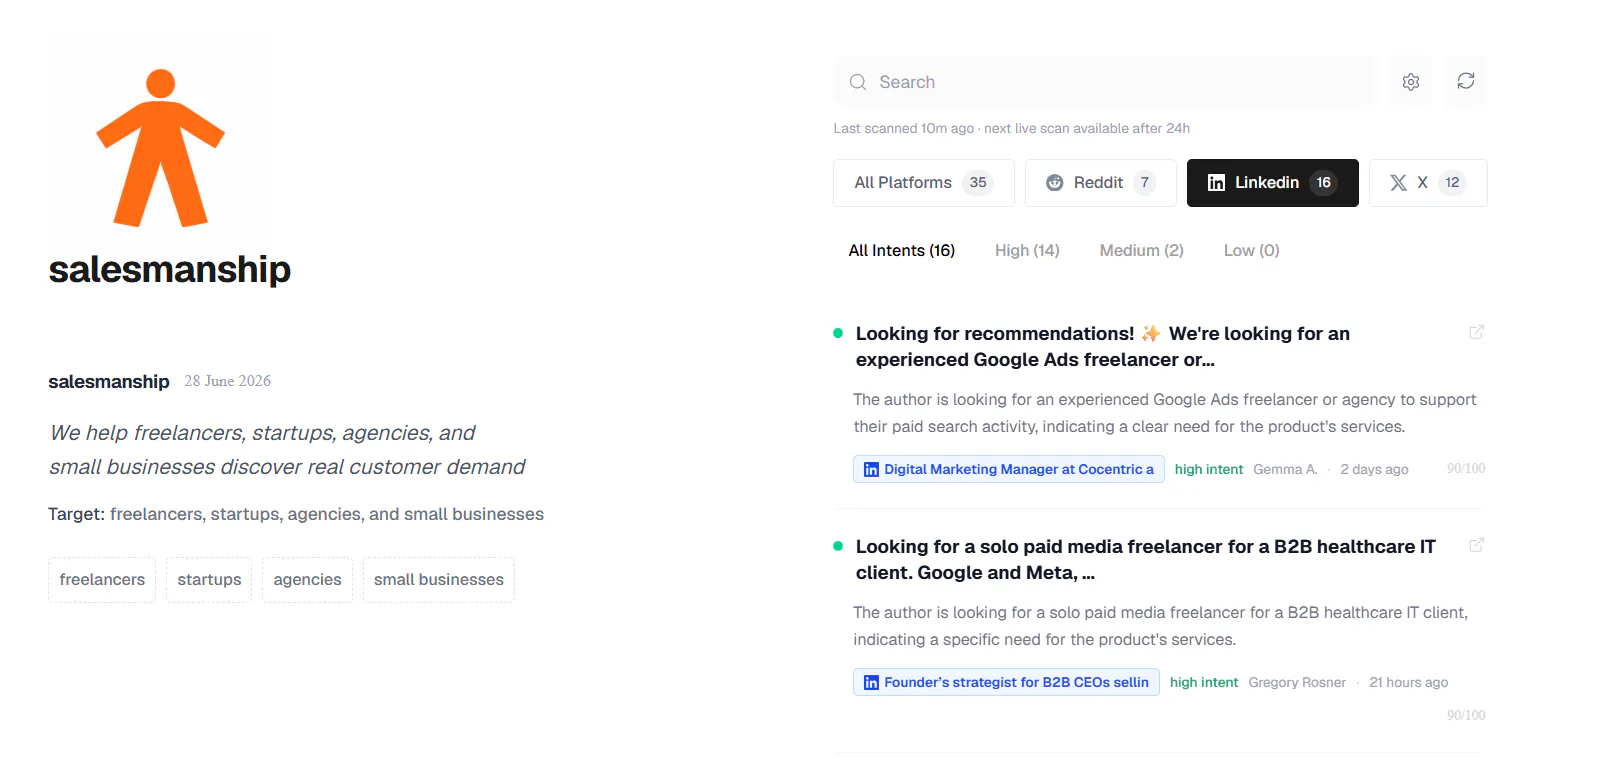Click the Google Ads freelancer post description
The height and width of the screenshot is (762, 1610).
(1164, 413)
